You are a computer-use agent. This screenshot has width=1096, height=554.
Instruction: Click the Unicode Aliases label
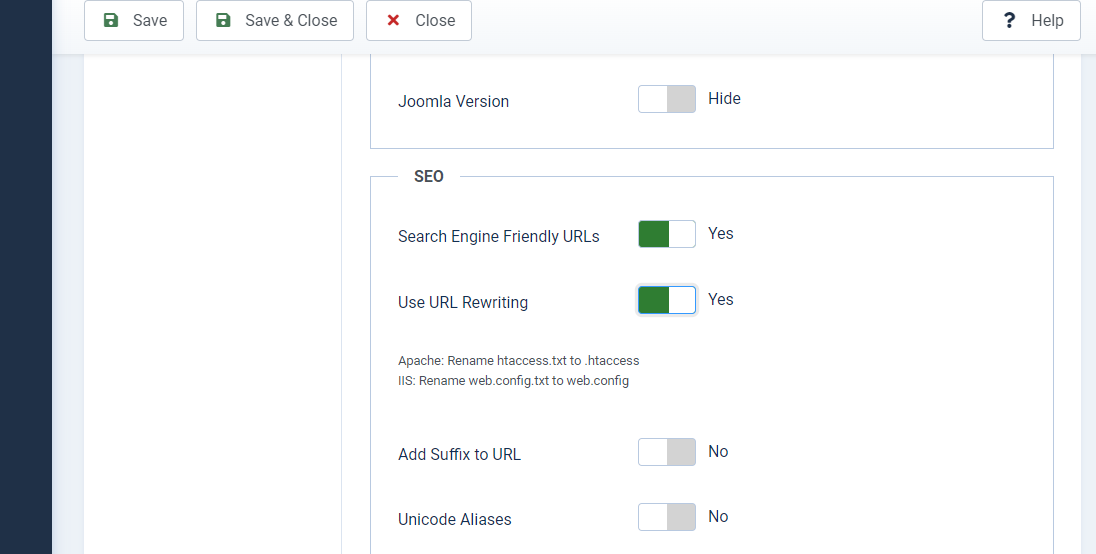click(x=455, y=520)
